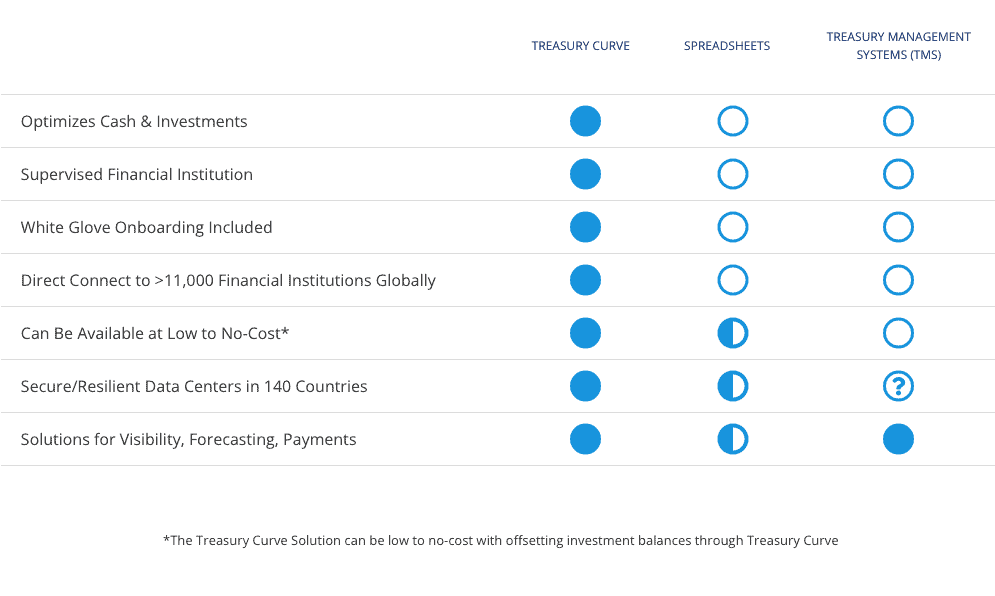The width and height of the screenshot is (995, 596).
Task: Click the half-filled Spreadsheets circle in Solutions for Visibility row
Action: (732, 439)
